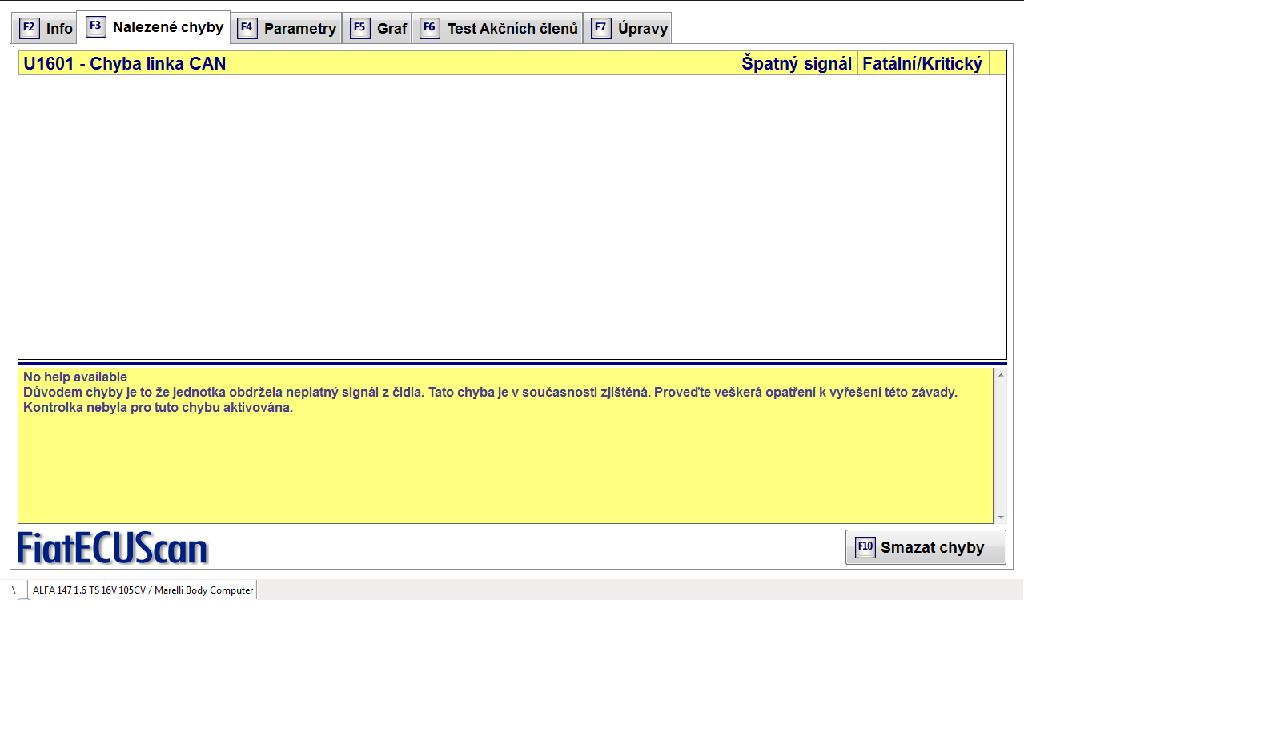Click the Fatální/Kritický severity cell
This screenshot has height=749, width=1279.
click(x=922, y=64)
